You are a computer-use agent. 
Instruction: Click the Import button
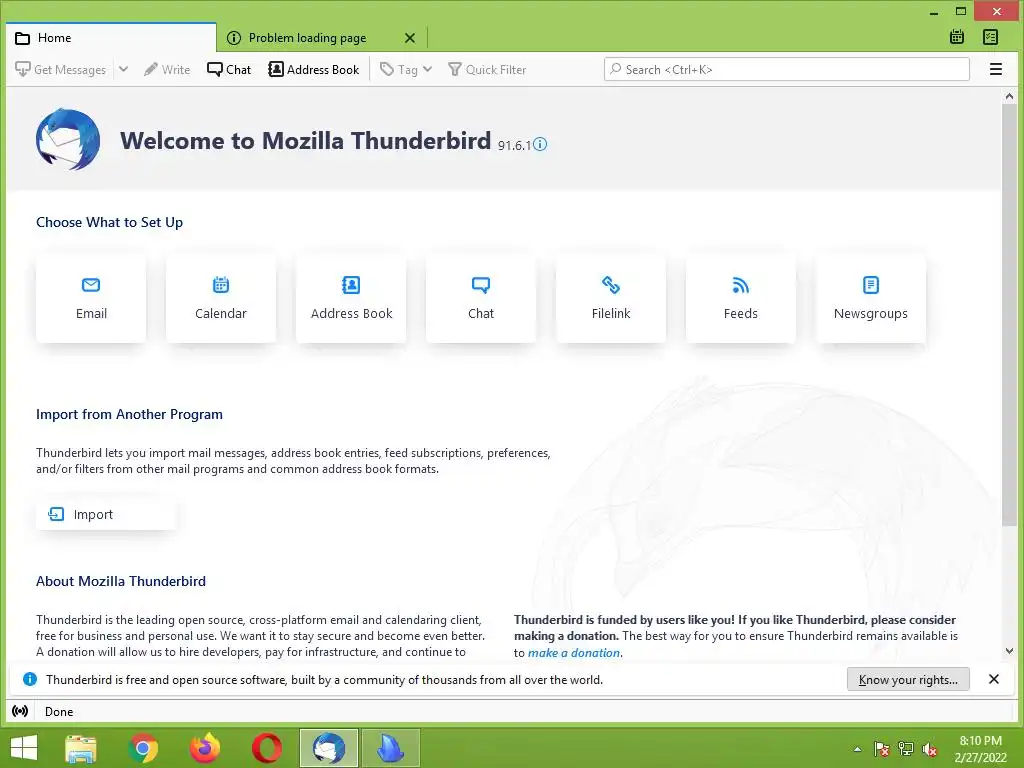coord(105,514)
